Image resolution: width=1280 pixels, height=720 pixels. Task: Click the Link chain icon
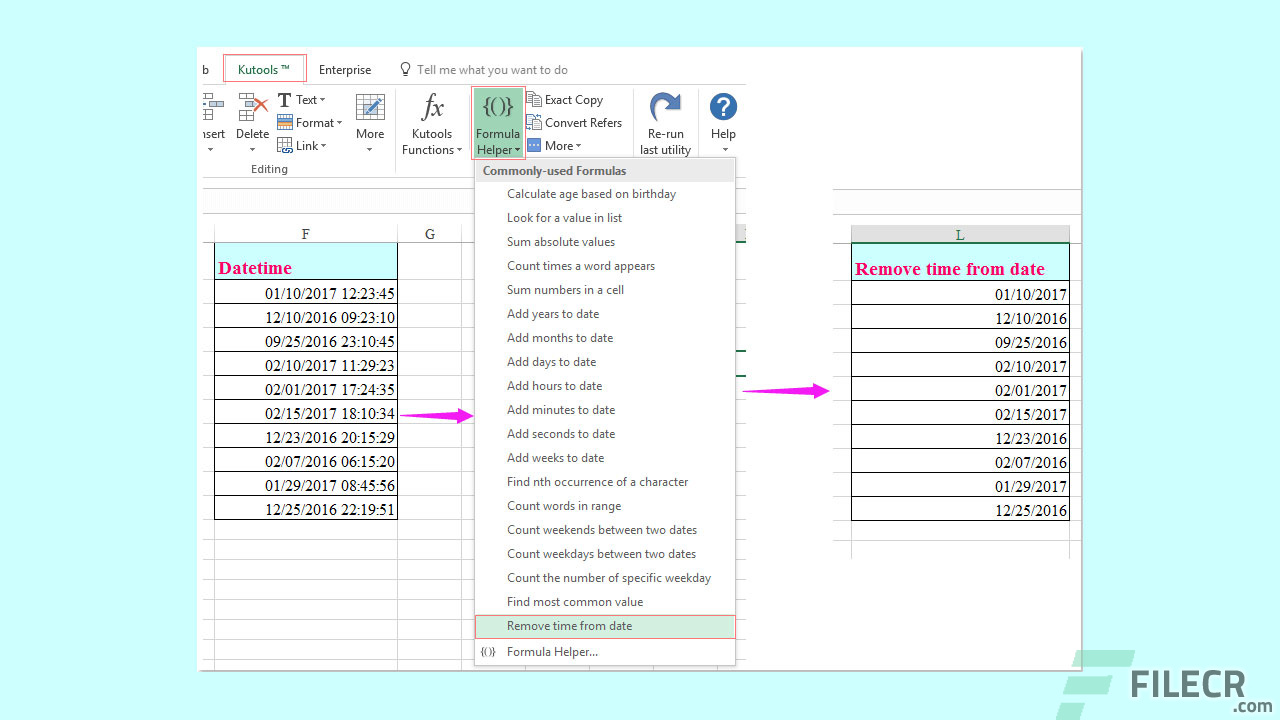[x=293, y=145]
